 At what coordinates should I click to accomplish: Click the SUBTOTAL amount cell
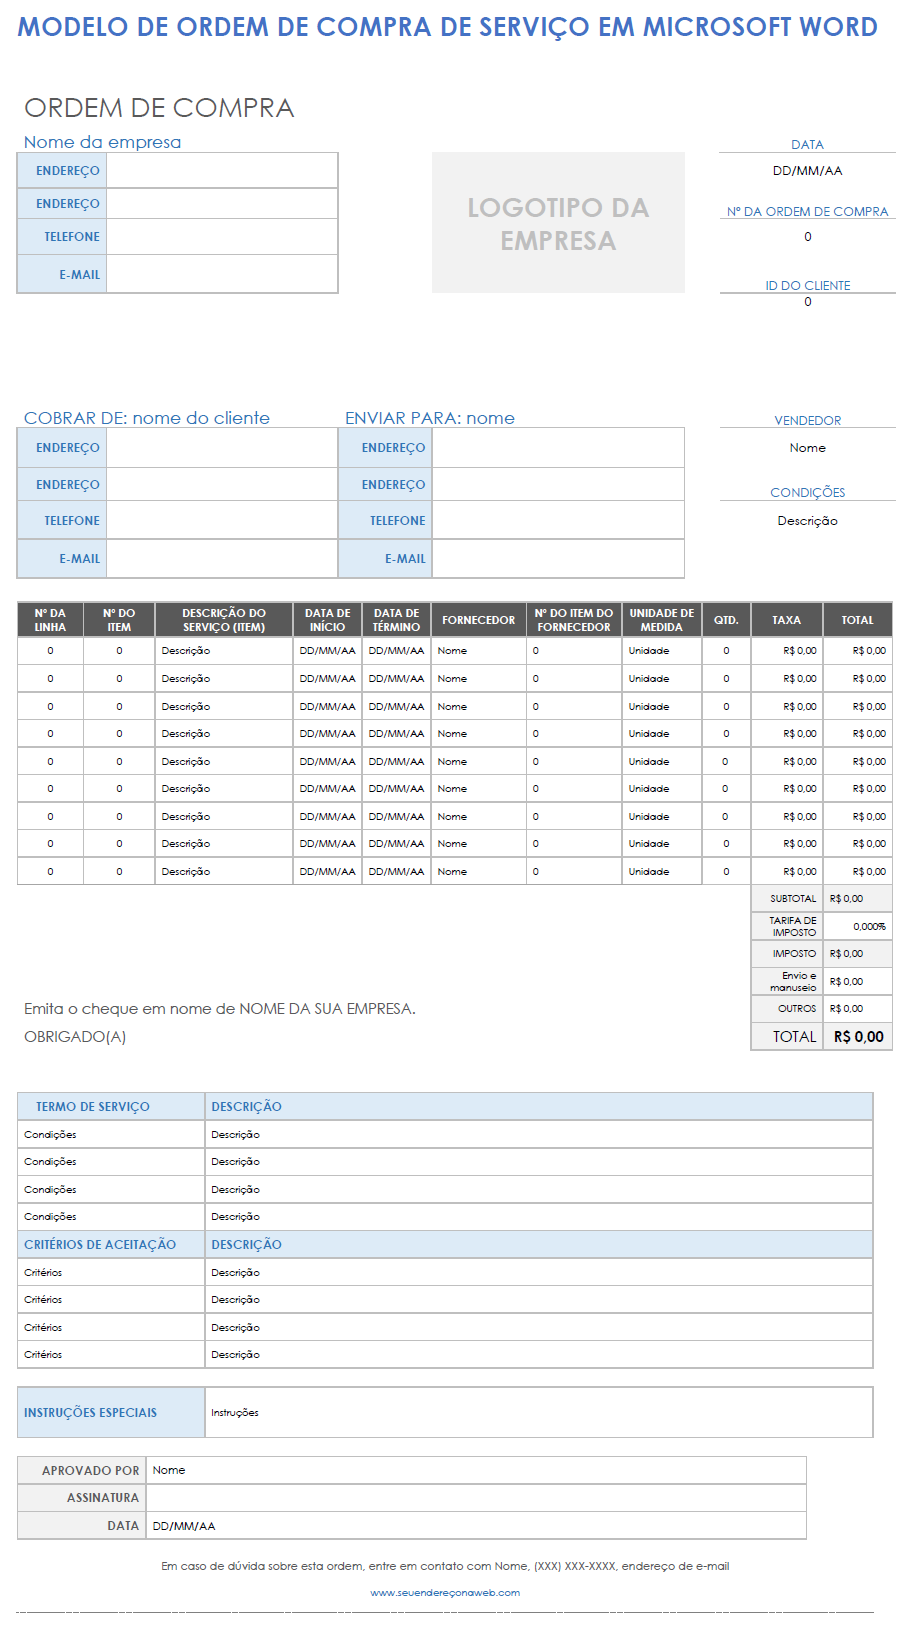(x=856, y=899)
